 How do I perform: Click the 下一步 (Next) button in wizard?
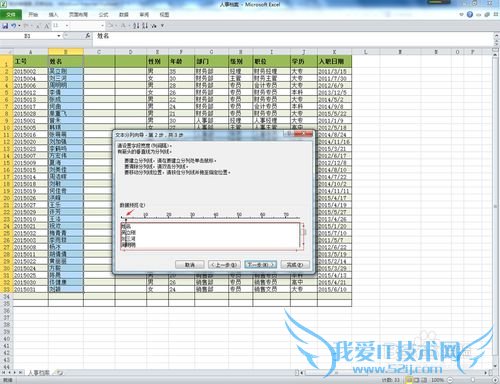[x=260, y=265]
